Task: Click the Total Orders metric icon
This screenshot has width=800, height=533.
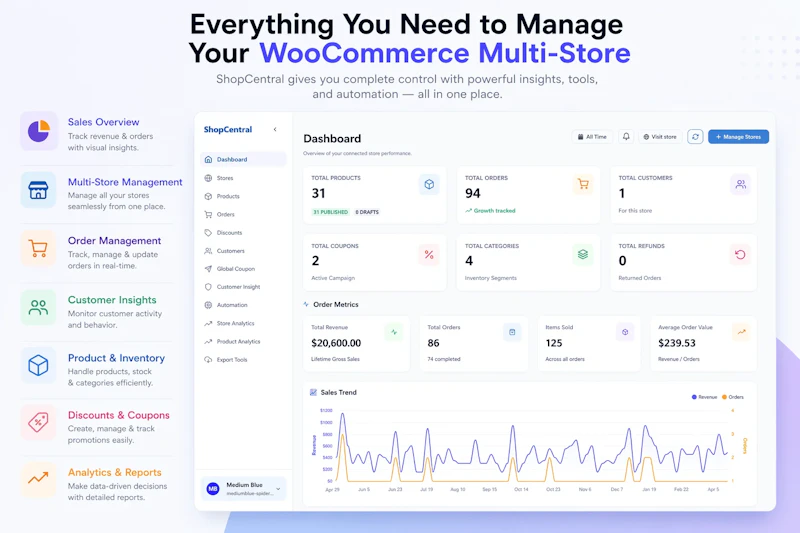Action: [x=512, y=332]
